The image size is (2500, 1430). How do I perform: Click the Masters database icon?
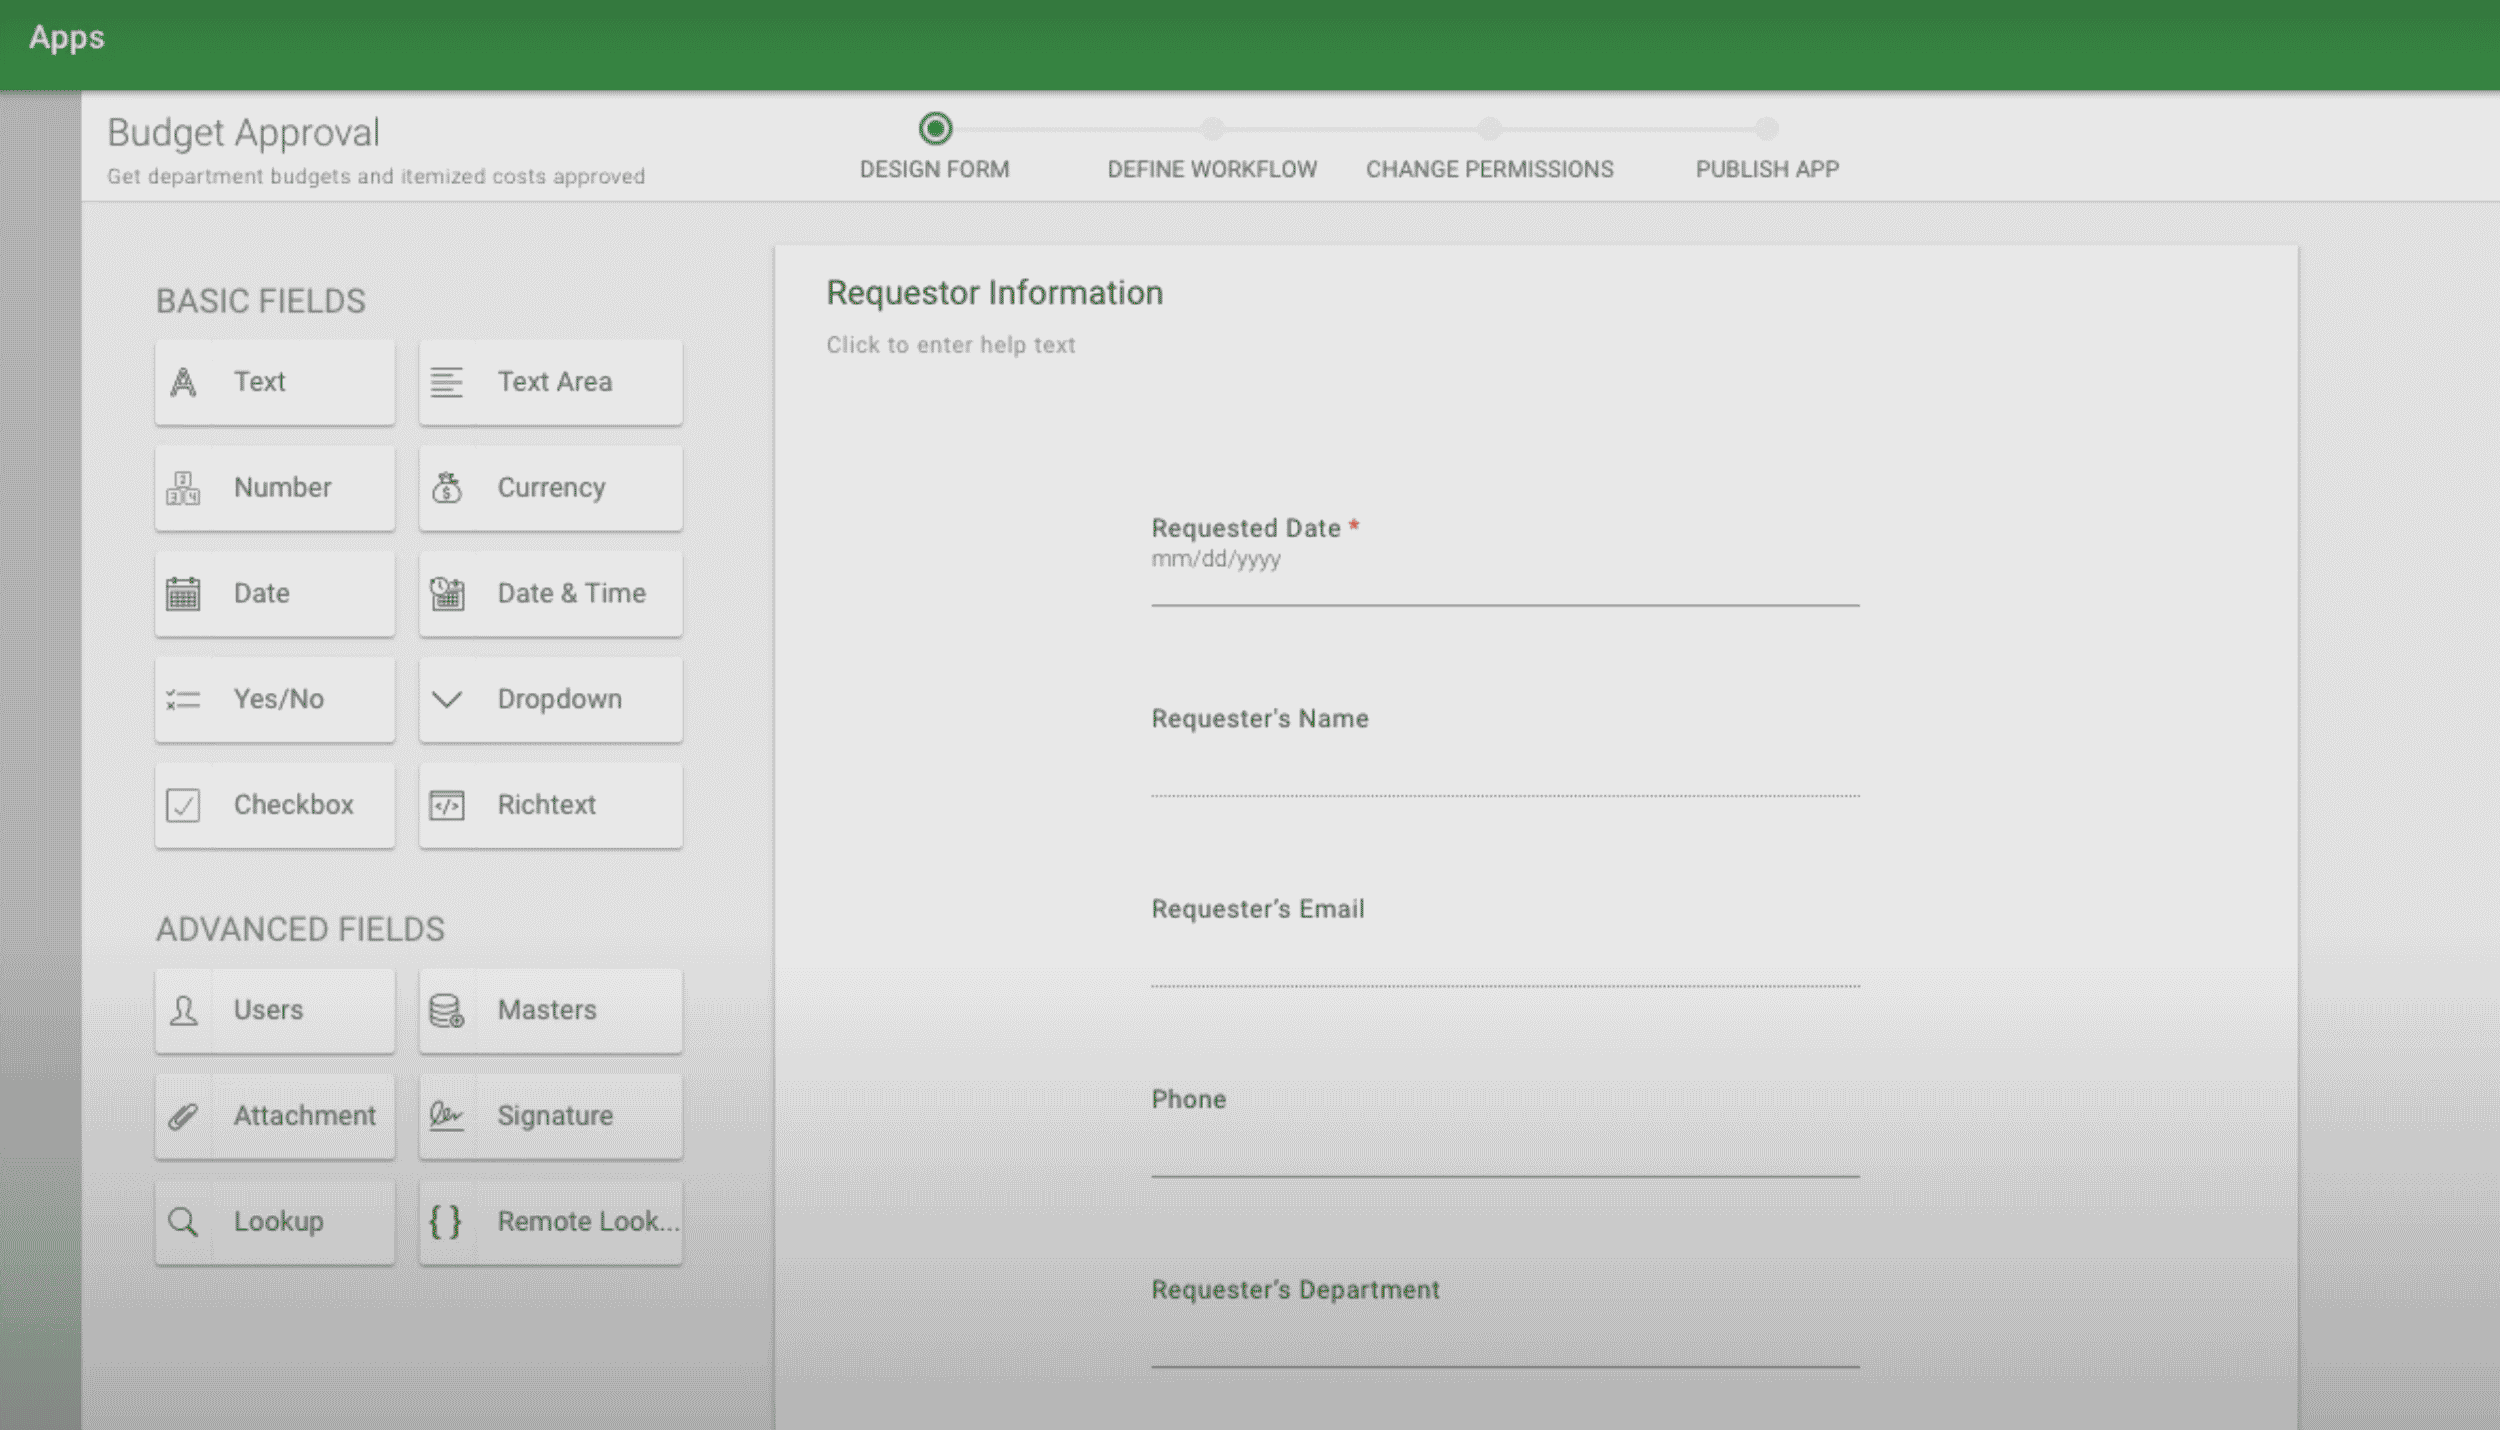click(446, 1010)
